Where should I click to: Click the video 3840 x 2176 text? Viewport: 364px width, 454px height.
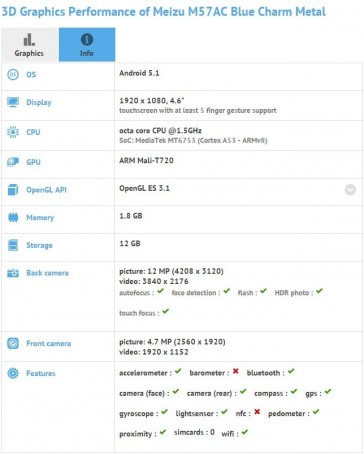click(154, 281)
